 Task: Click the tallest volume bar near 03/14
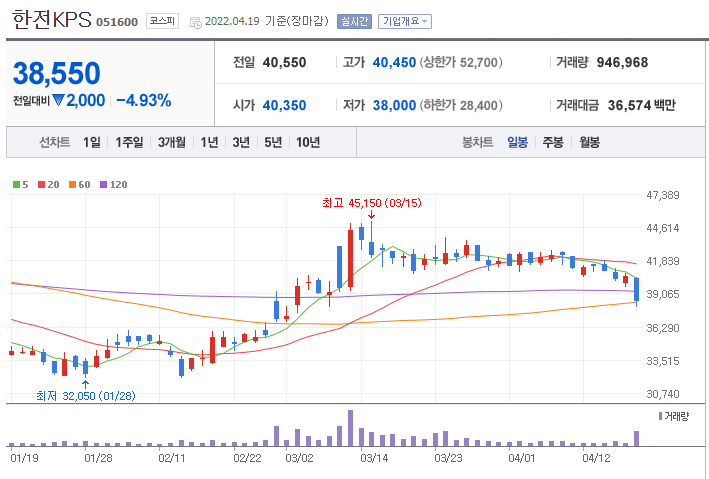tap(350, 428)
